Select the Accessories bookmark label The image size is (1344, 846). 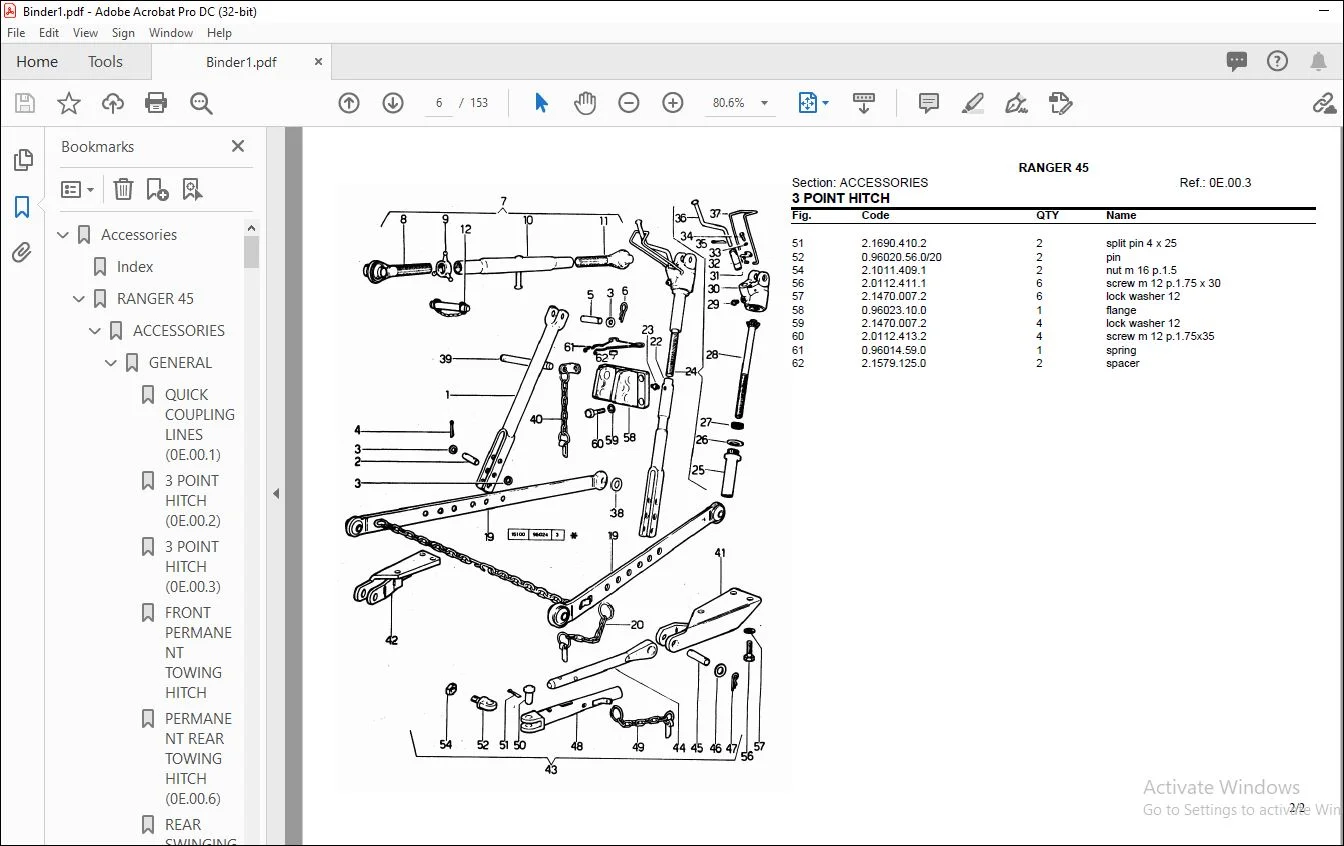(x=139, y=235)
